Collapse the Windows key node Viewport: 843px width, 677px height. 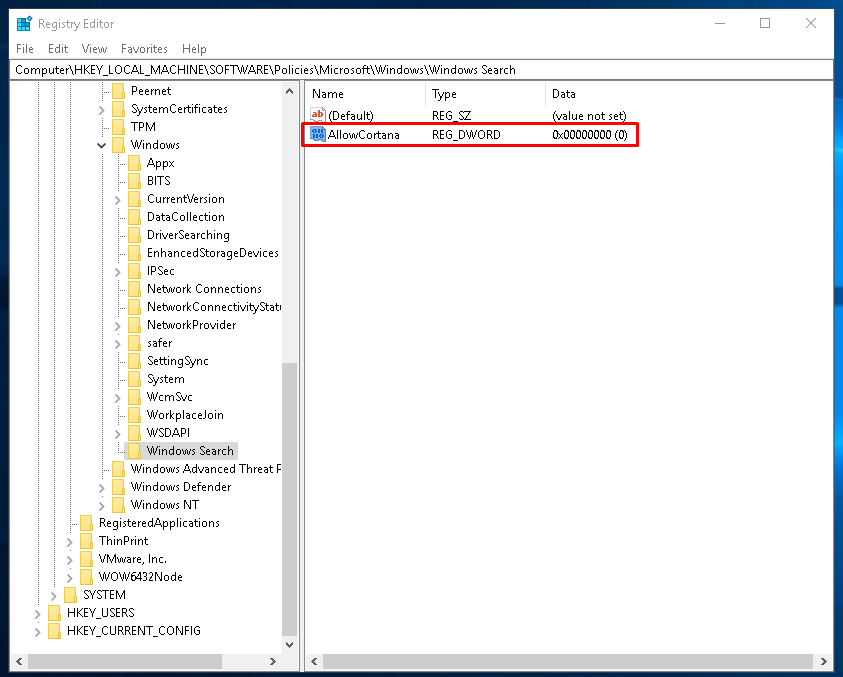pyautogui.click(x=102, y=145)
